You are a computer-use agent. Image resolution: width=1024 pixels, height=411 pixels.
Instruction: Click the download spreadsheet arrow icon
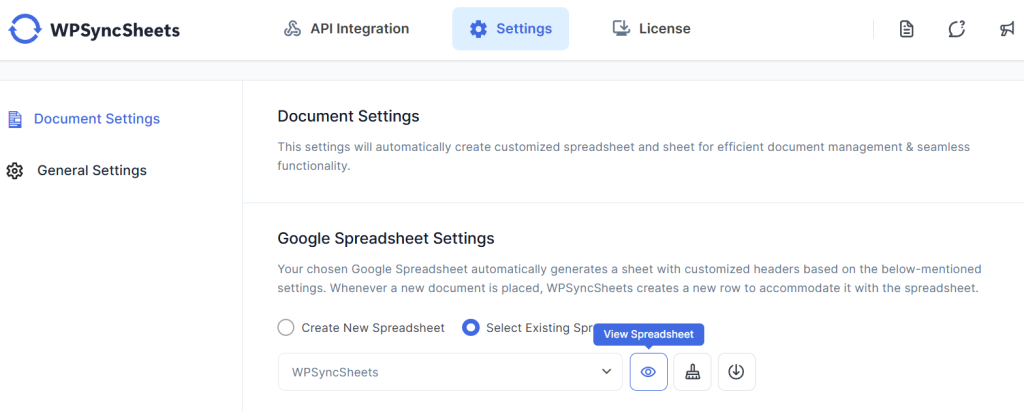click(x=737, y=372)
